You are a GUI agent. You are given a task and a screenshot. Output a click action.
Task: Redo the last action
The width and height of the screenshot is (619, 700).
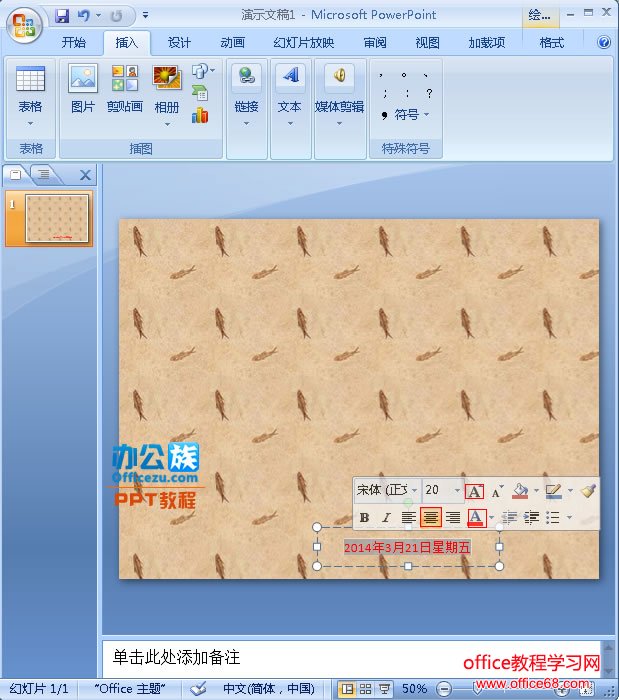click(116, 16)
